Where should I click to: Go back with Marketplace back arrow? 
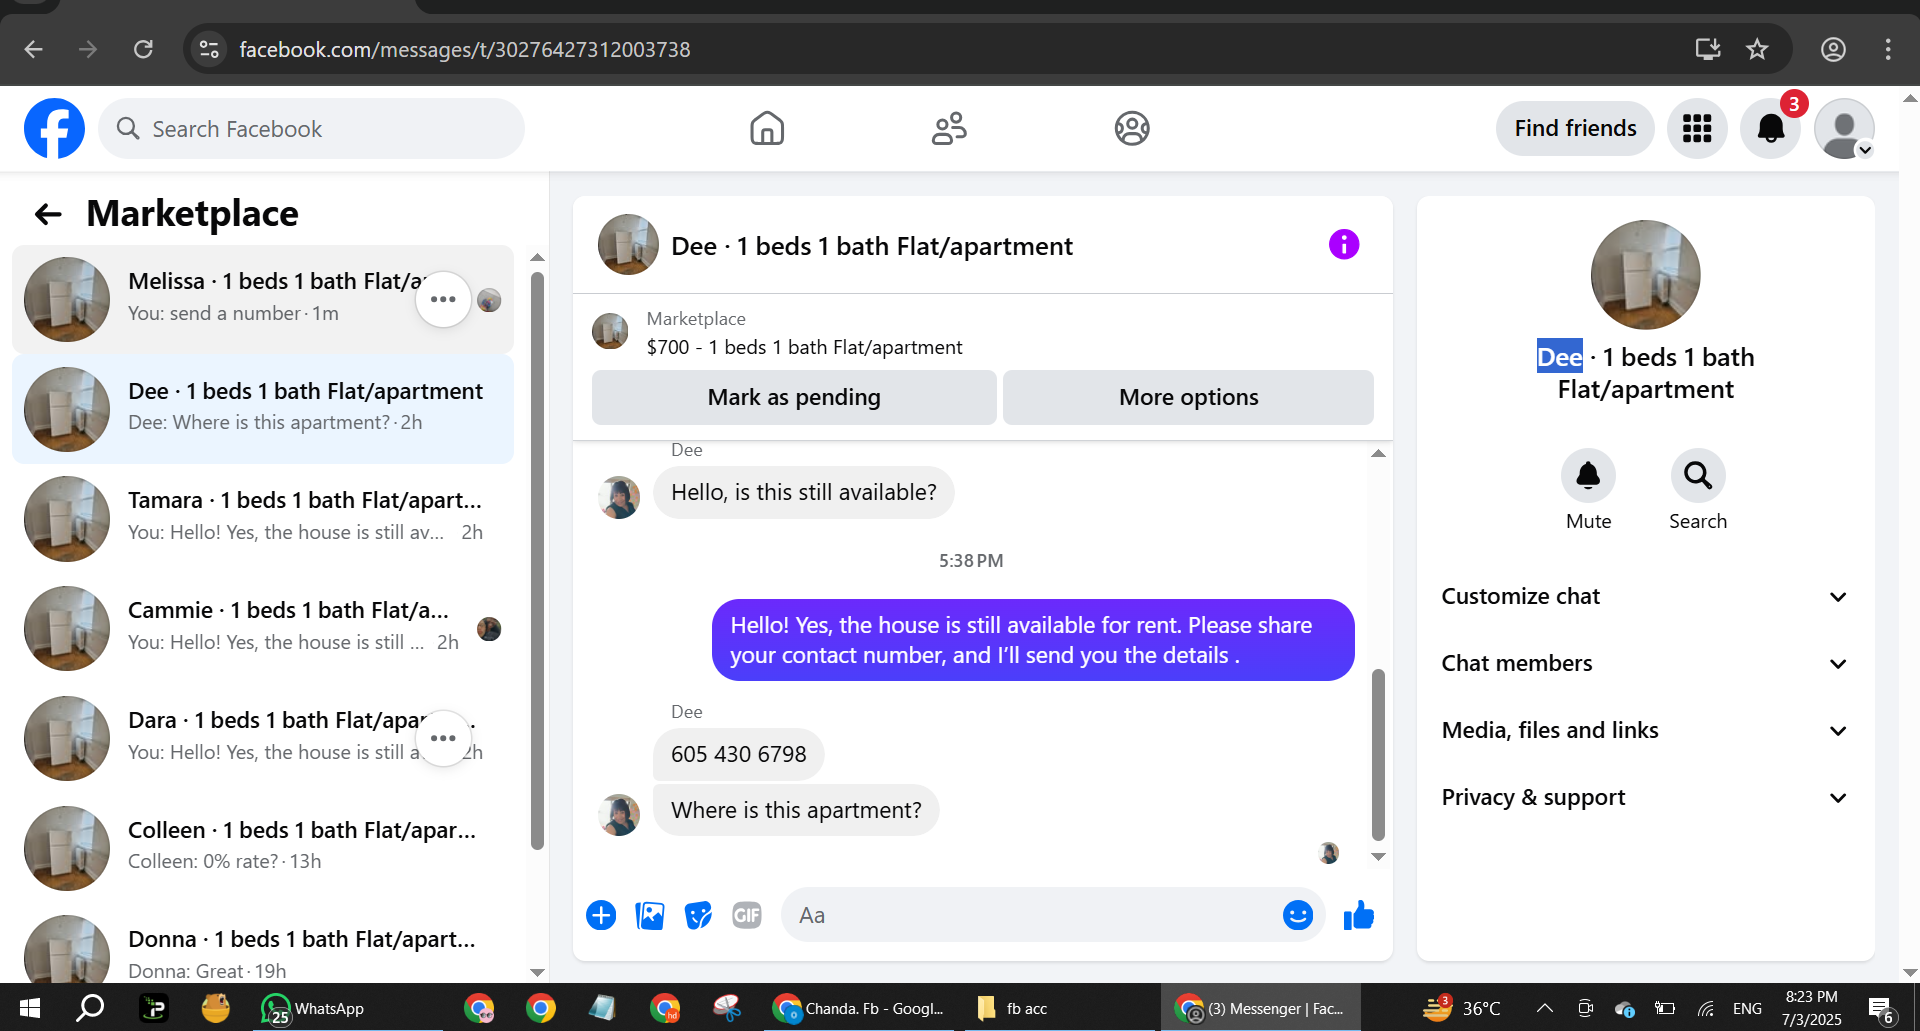(x=48, y=213)
